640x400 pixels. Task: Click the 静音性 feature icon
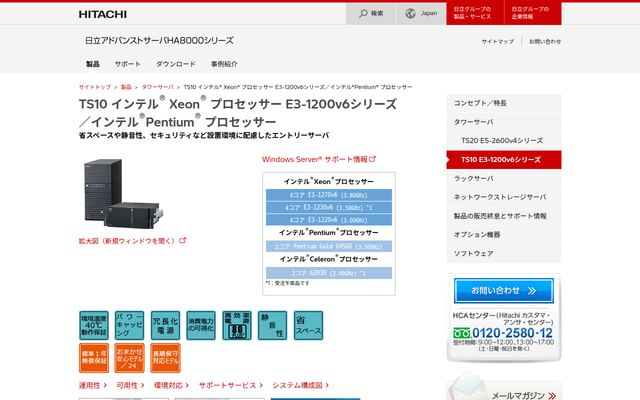[x=272, y=325]
